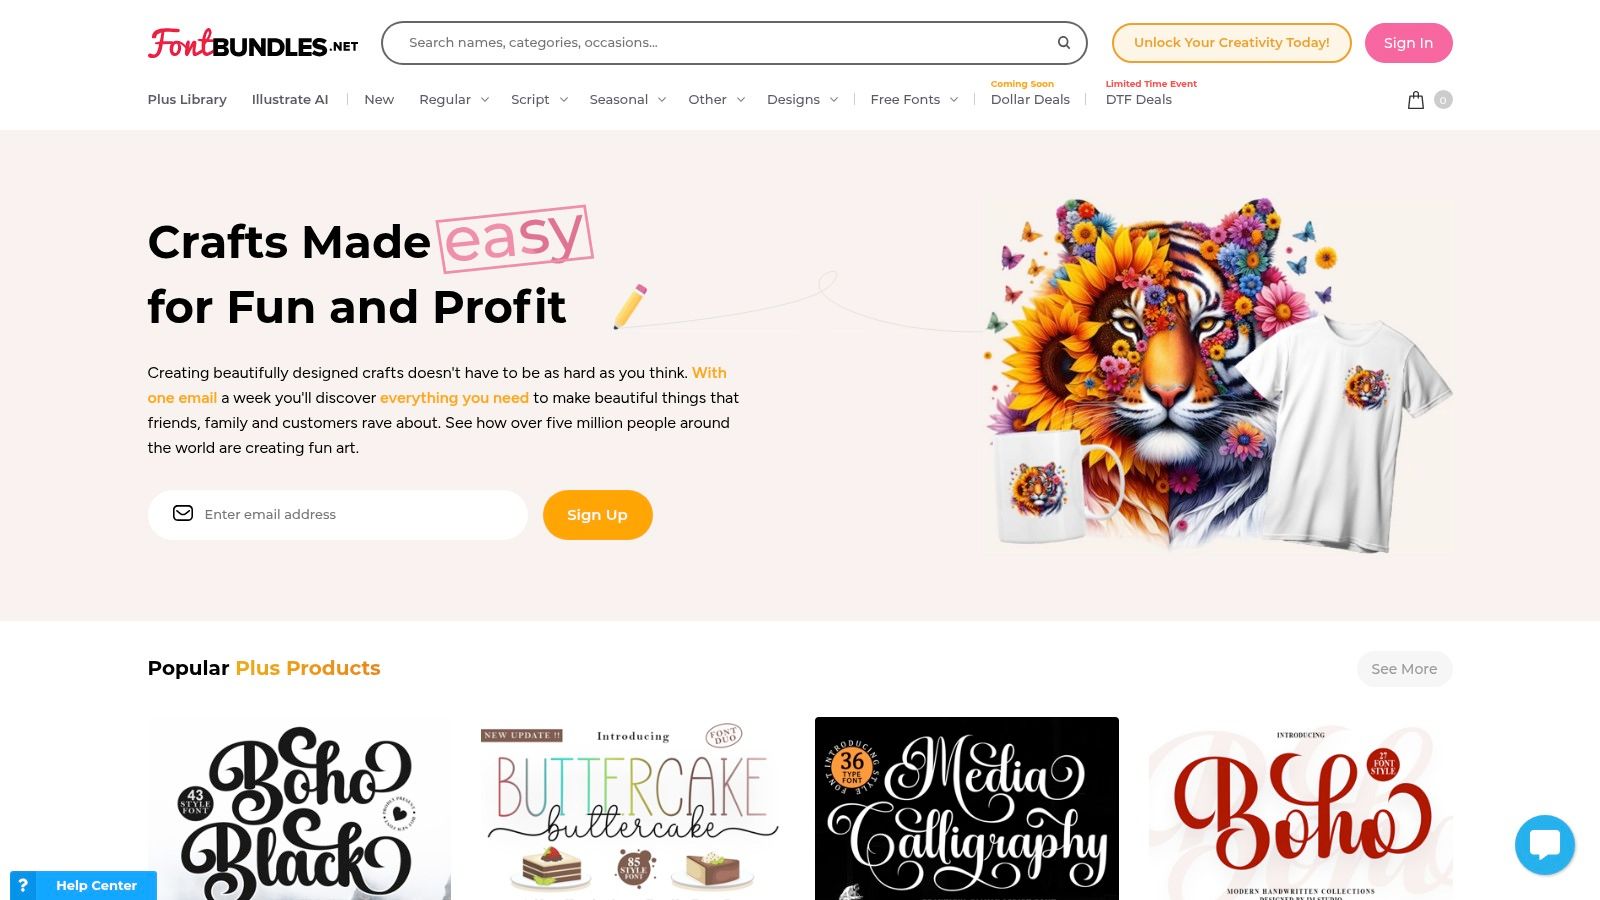Image resolution: width=1600 pixels, height=900 pixels.
Task: Click the pink Sign In button
Action: (1408, 43)
